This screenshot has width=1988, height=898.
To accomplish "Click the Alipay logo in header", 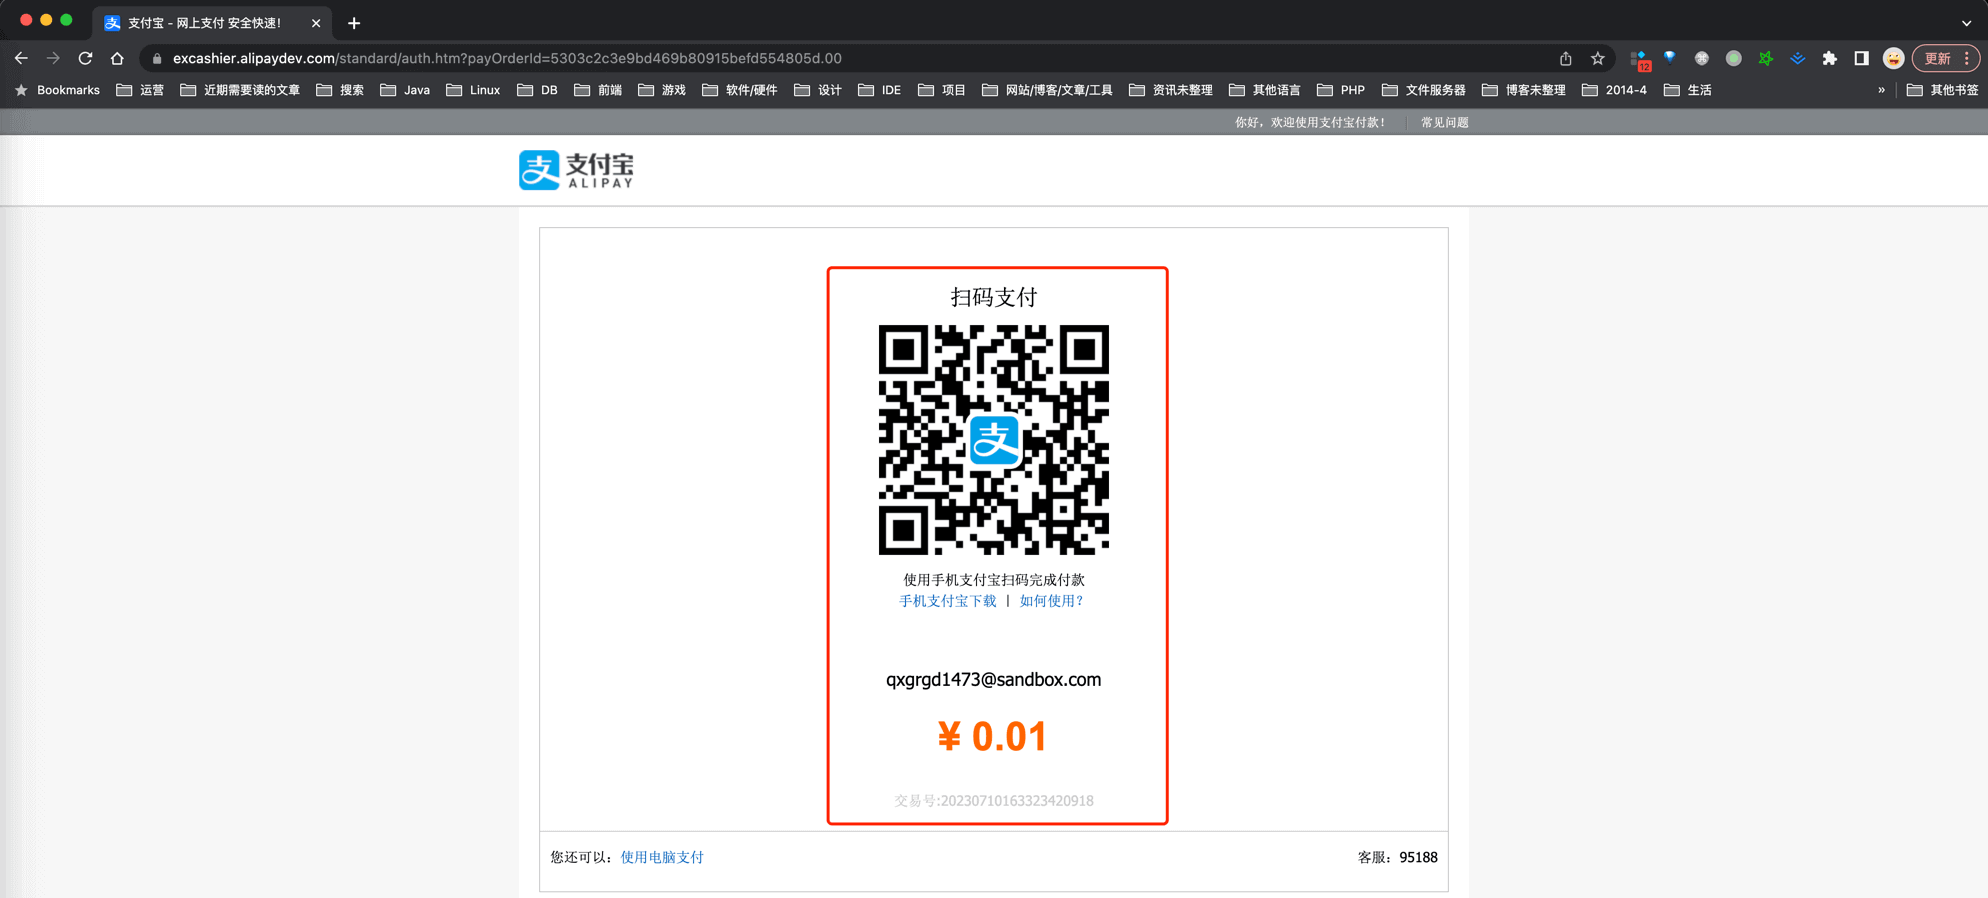I will 576,170.
